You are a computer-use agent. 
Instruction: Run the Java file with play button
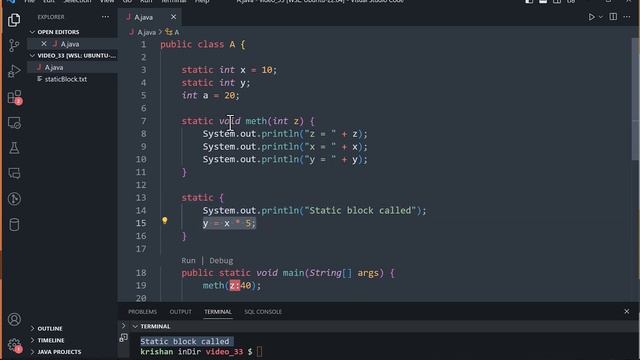pos(591,17)
